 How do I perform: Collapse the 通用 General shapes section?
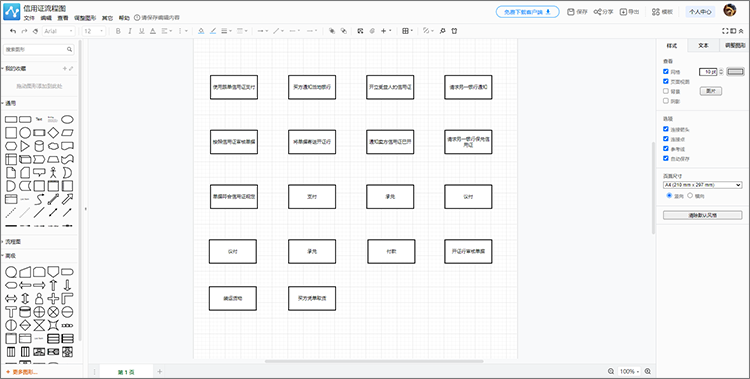10,103
